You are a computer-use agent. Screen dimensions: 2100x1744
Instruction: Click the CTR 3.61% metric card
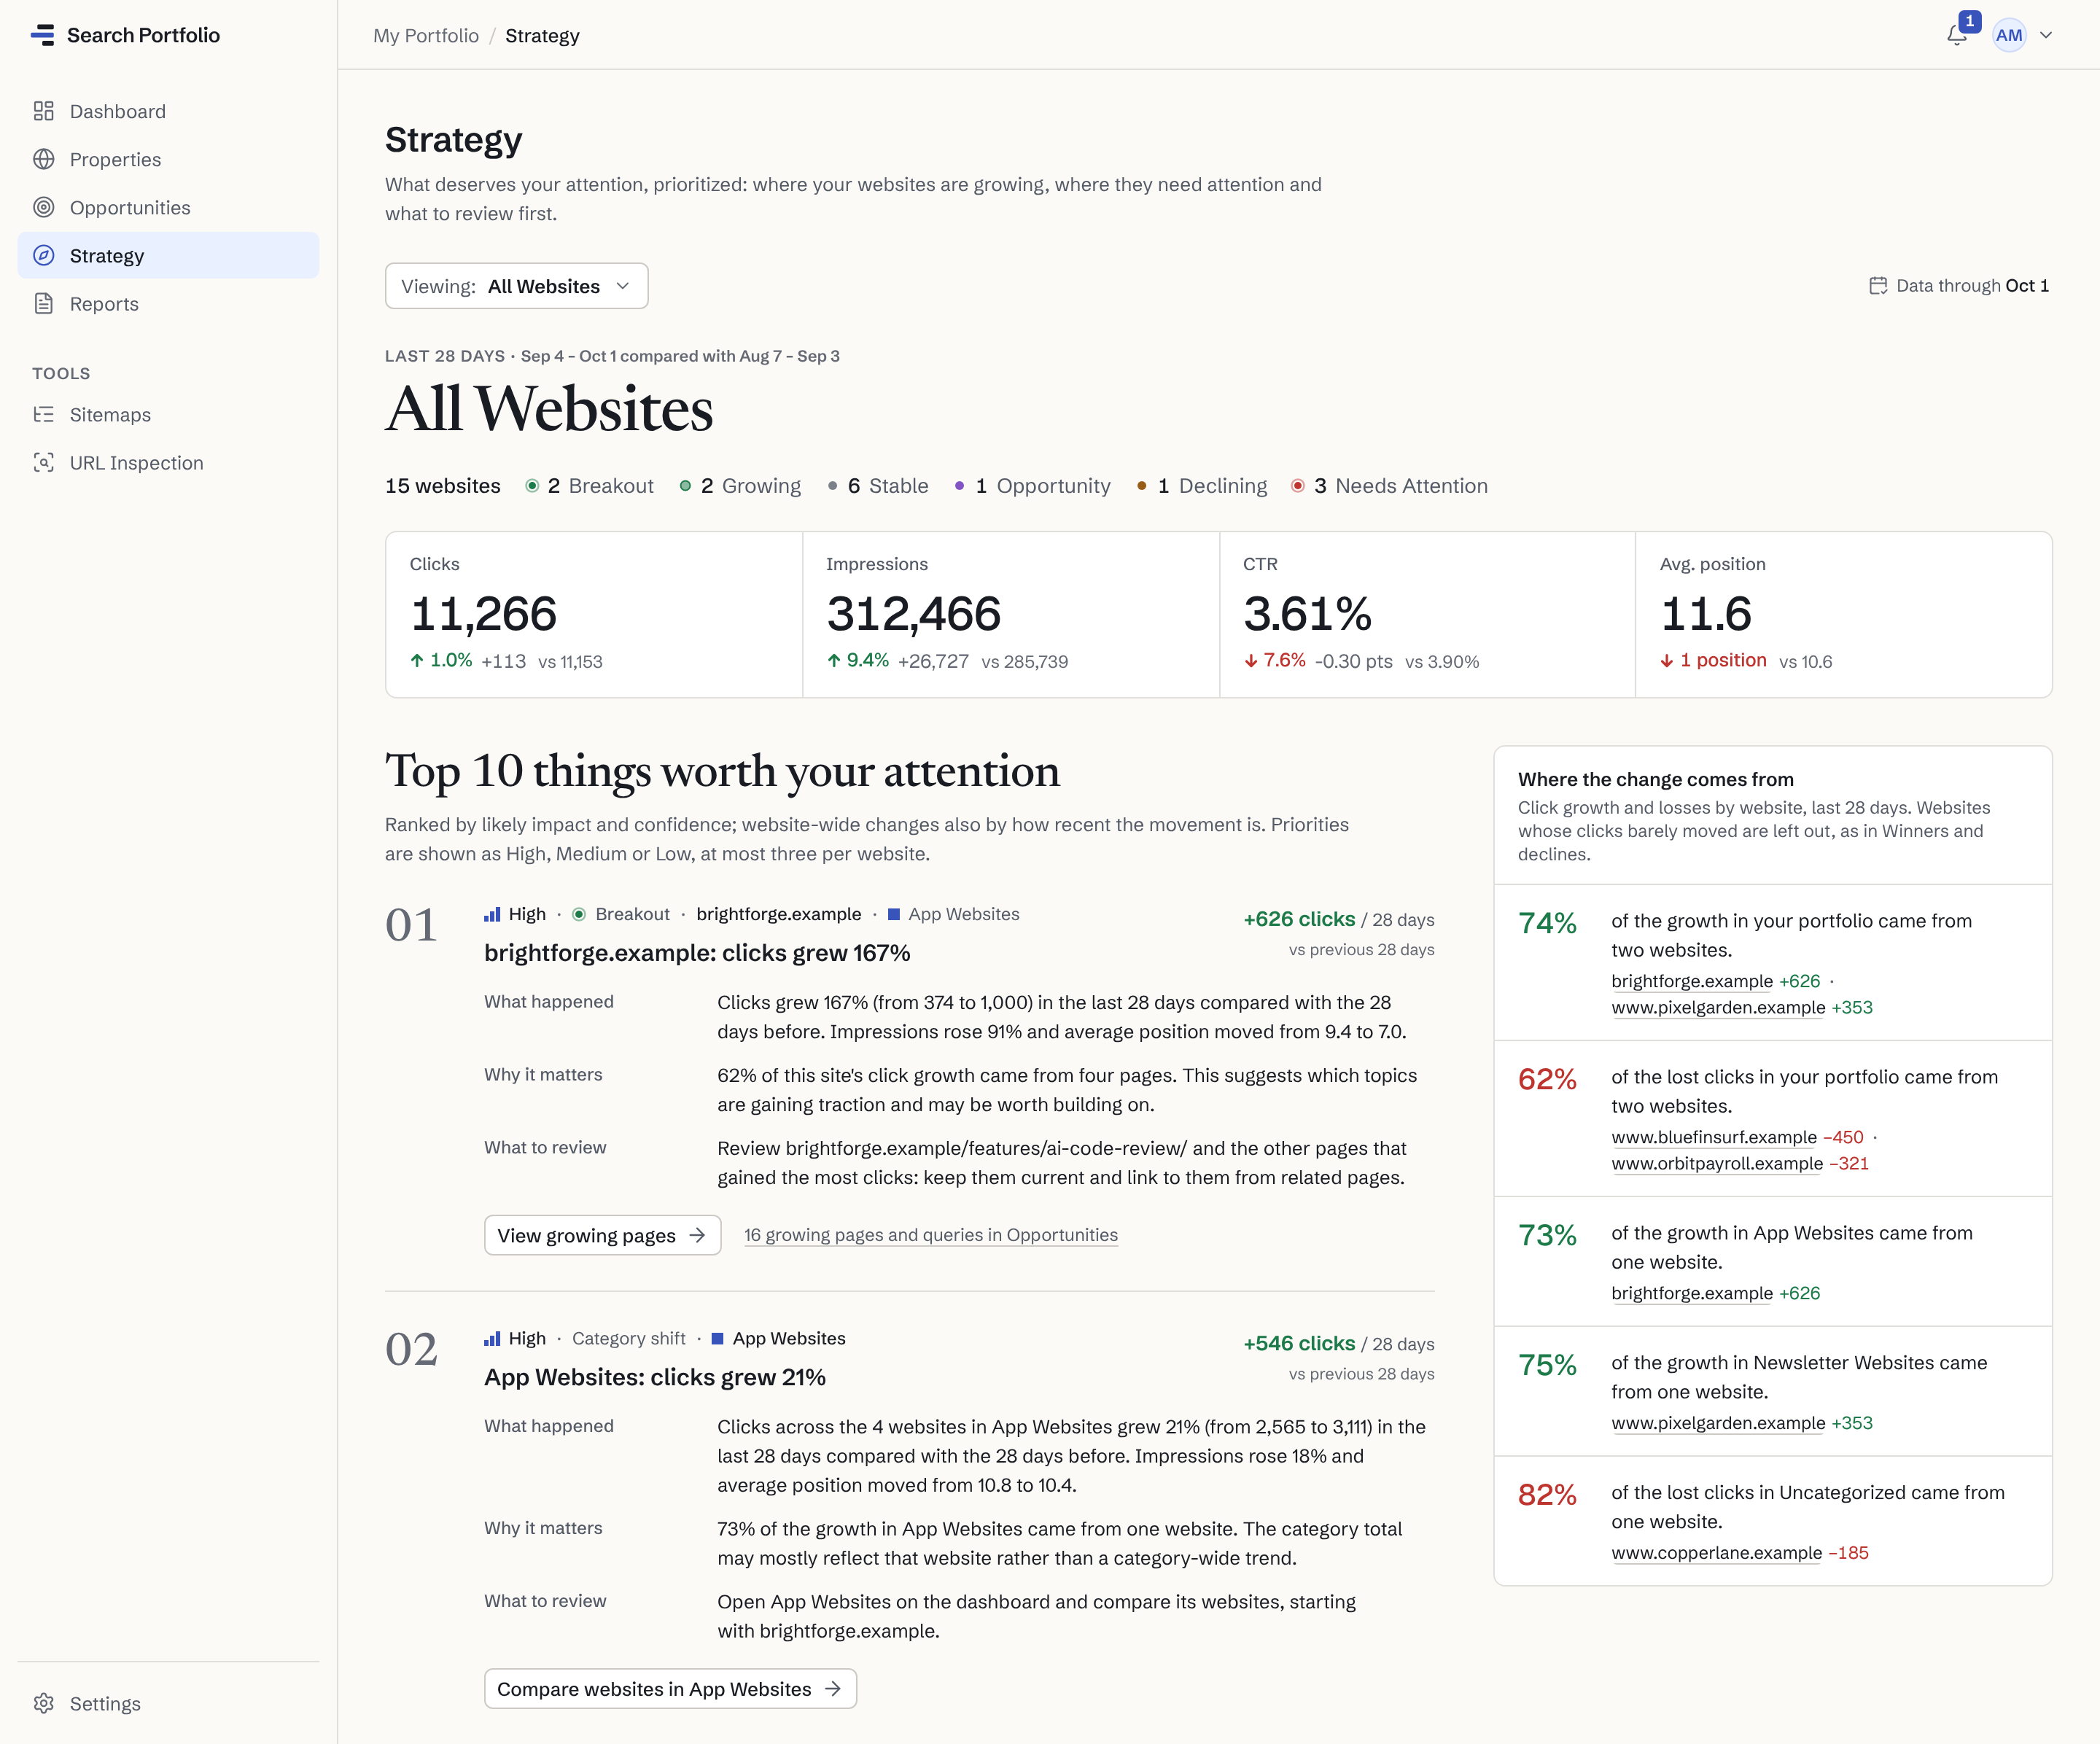1428,614
